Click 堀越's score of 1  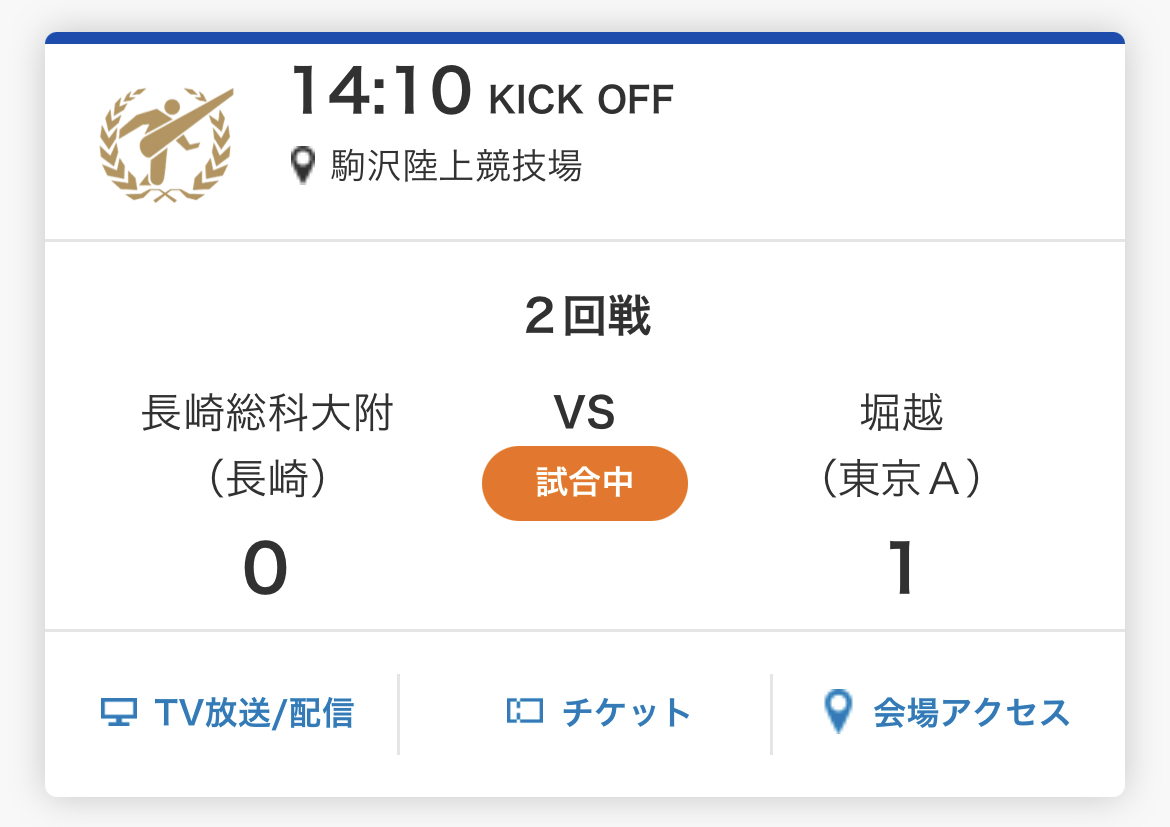click(x=902, y=570)
